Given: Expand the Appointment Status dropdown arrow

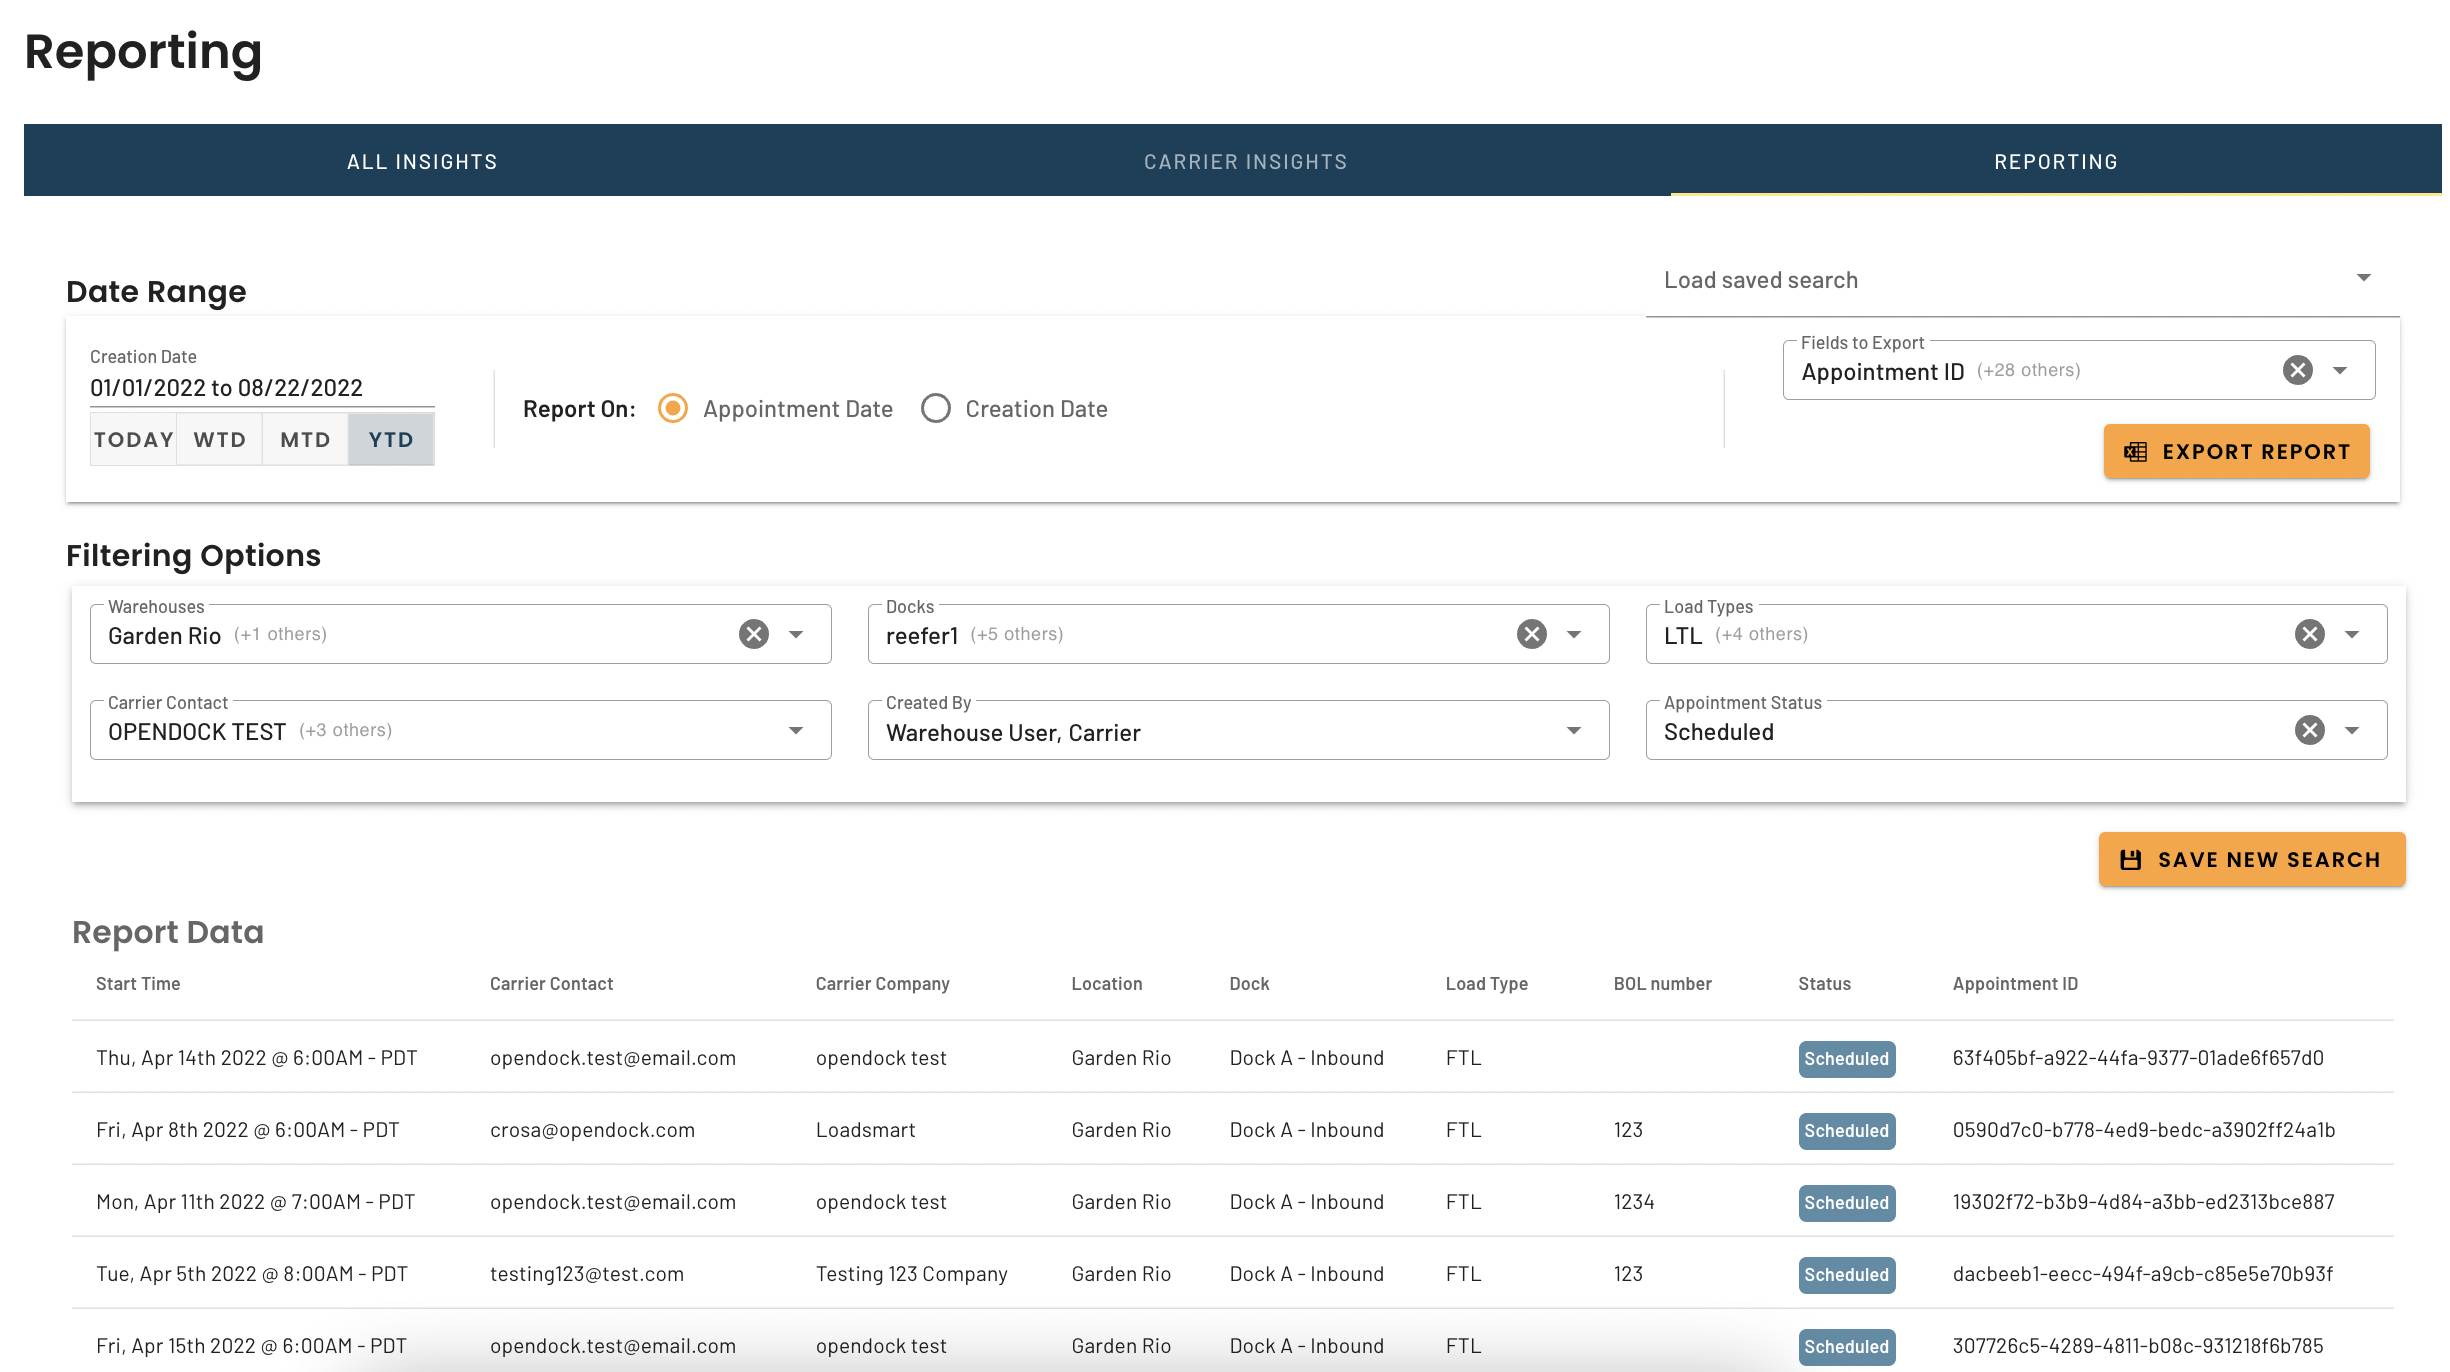Looking at the screenshot, I should click(2352, 730).
